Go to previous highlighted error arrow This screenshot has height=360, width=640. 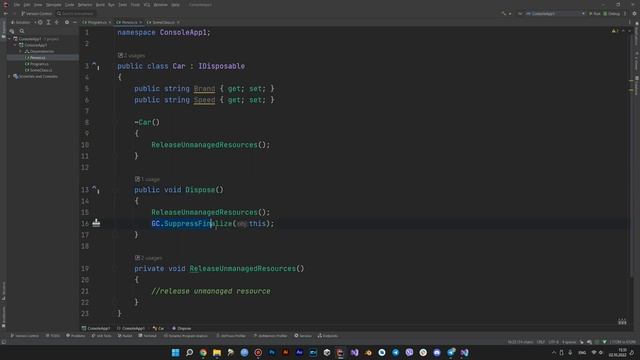(x=623, y=31)
